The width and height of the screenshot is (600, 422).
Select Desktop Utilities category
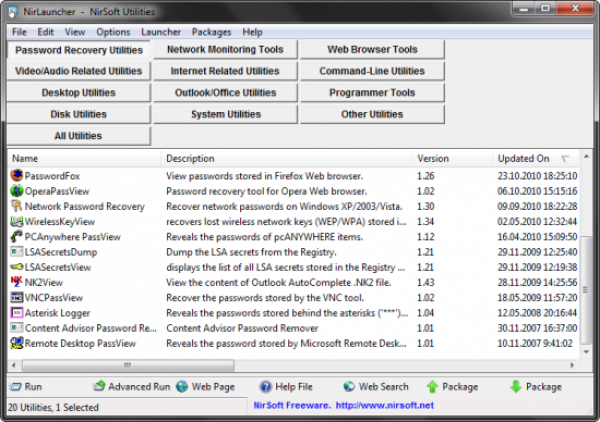coord(79,93)
